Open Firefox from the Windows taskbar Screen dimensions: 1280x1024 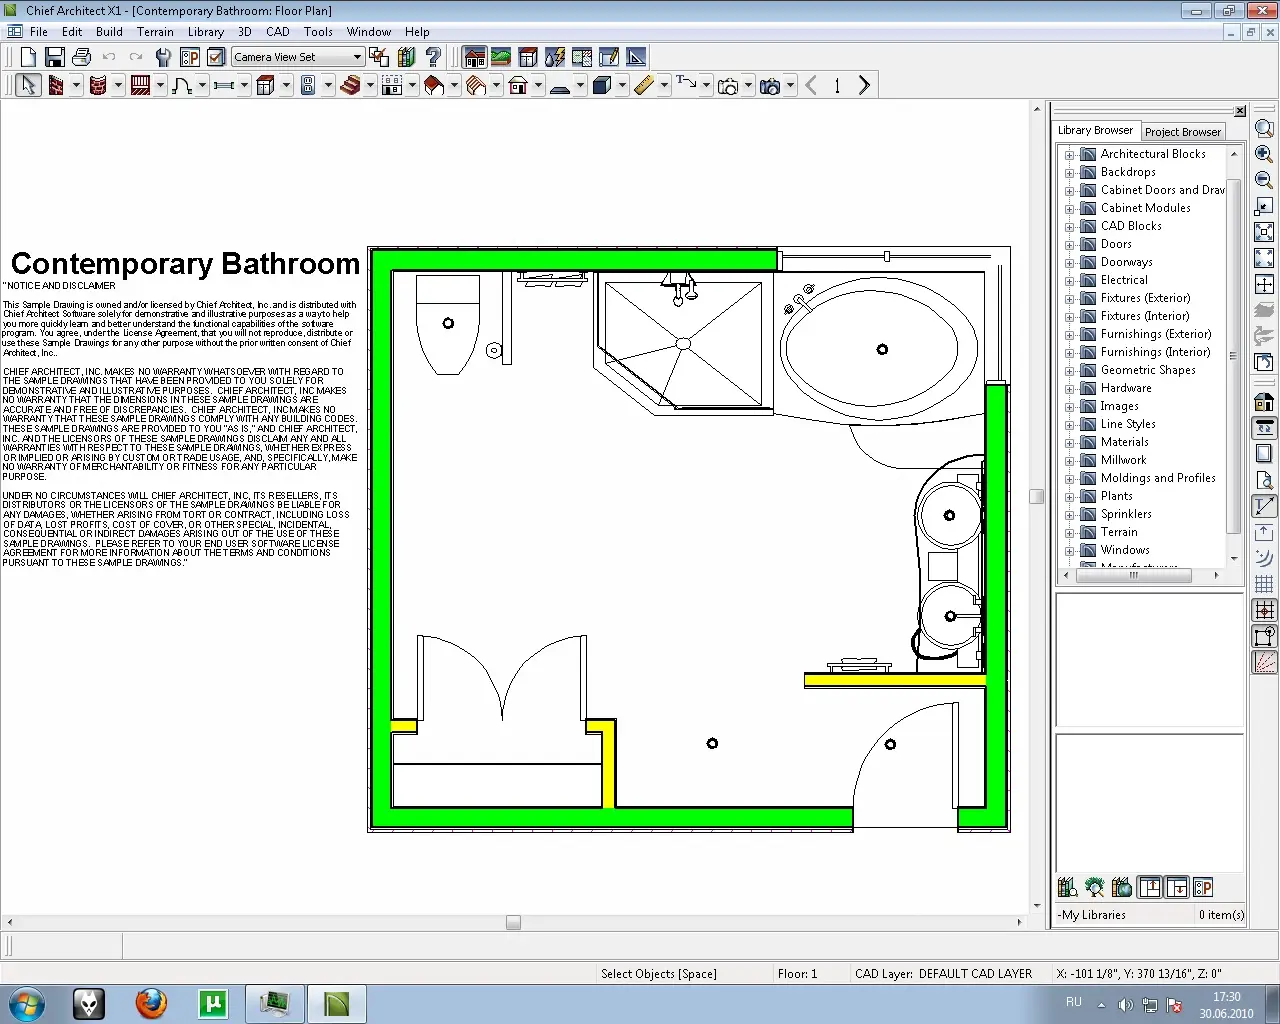[151, 1003]
